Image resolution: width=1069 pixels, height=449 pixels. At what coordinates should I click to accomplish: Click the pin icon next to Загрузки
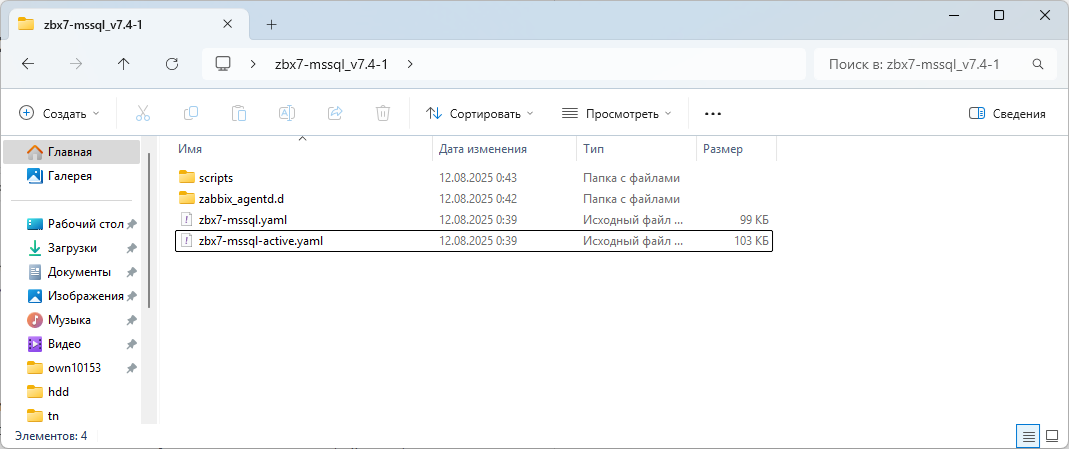132,248
